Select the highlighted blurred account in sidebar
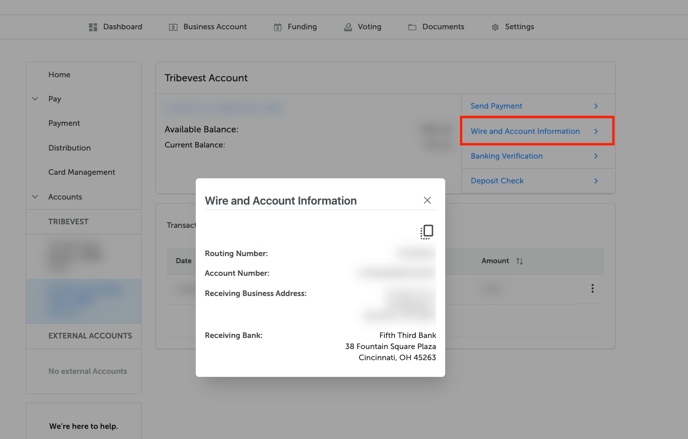The image size is (688, 439). 84,301
